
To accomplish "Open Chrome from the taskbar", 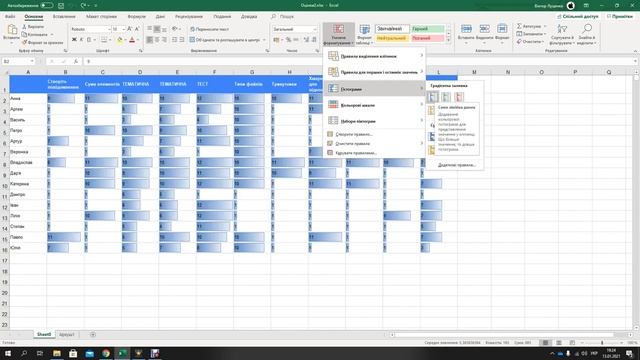I will 106,353.
